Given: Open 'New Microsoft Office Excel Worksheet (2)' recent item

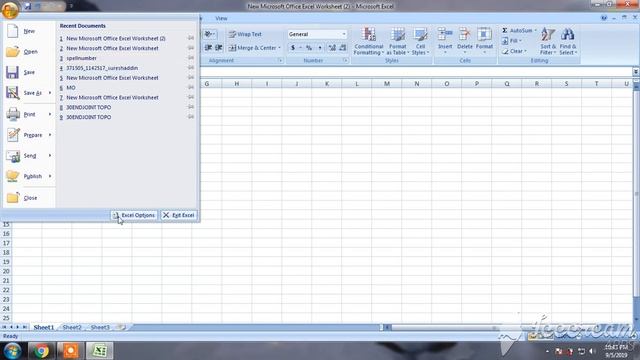Looking at the screenshot, I should point(116,38).
